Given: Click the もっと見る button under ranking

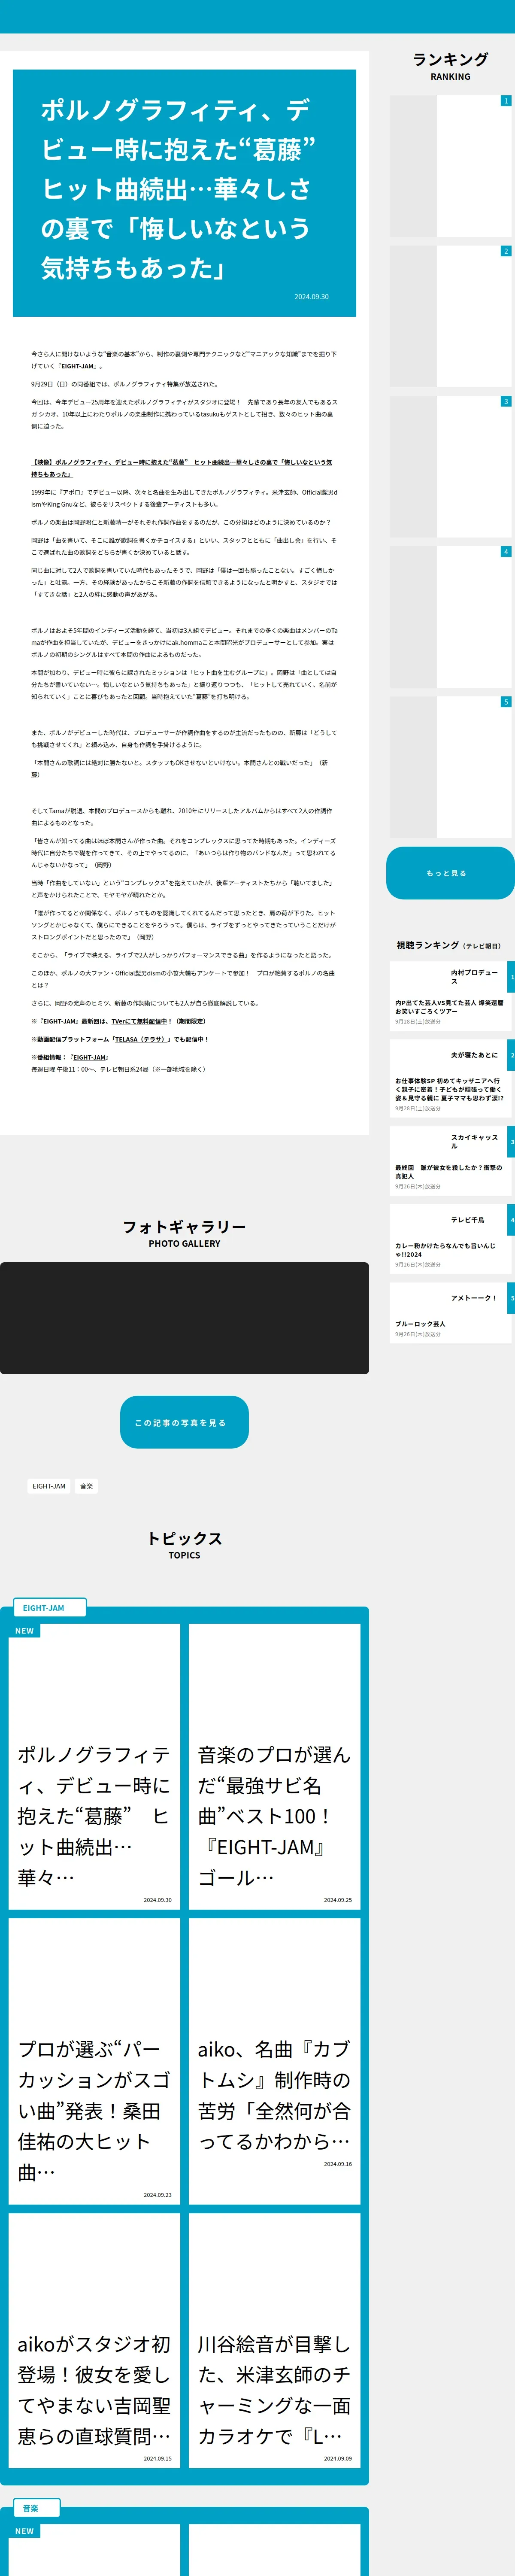Looking at the screenshot, I should click(x=450, y=873).
